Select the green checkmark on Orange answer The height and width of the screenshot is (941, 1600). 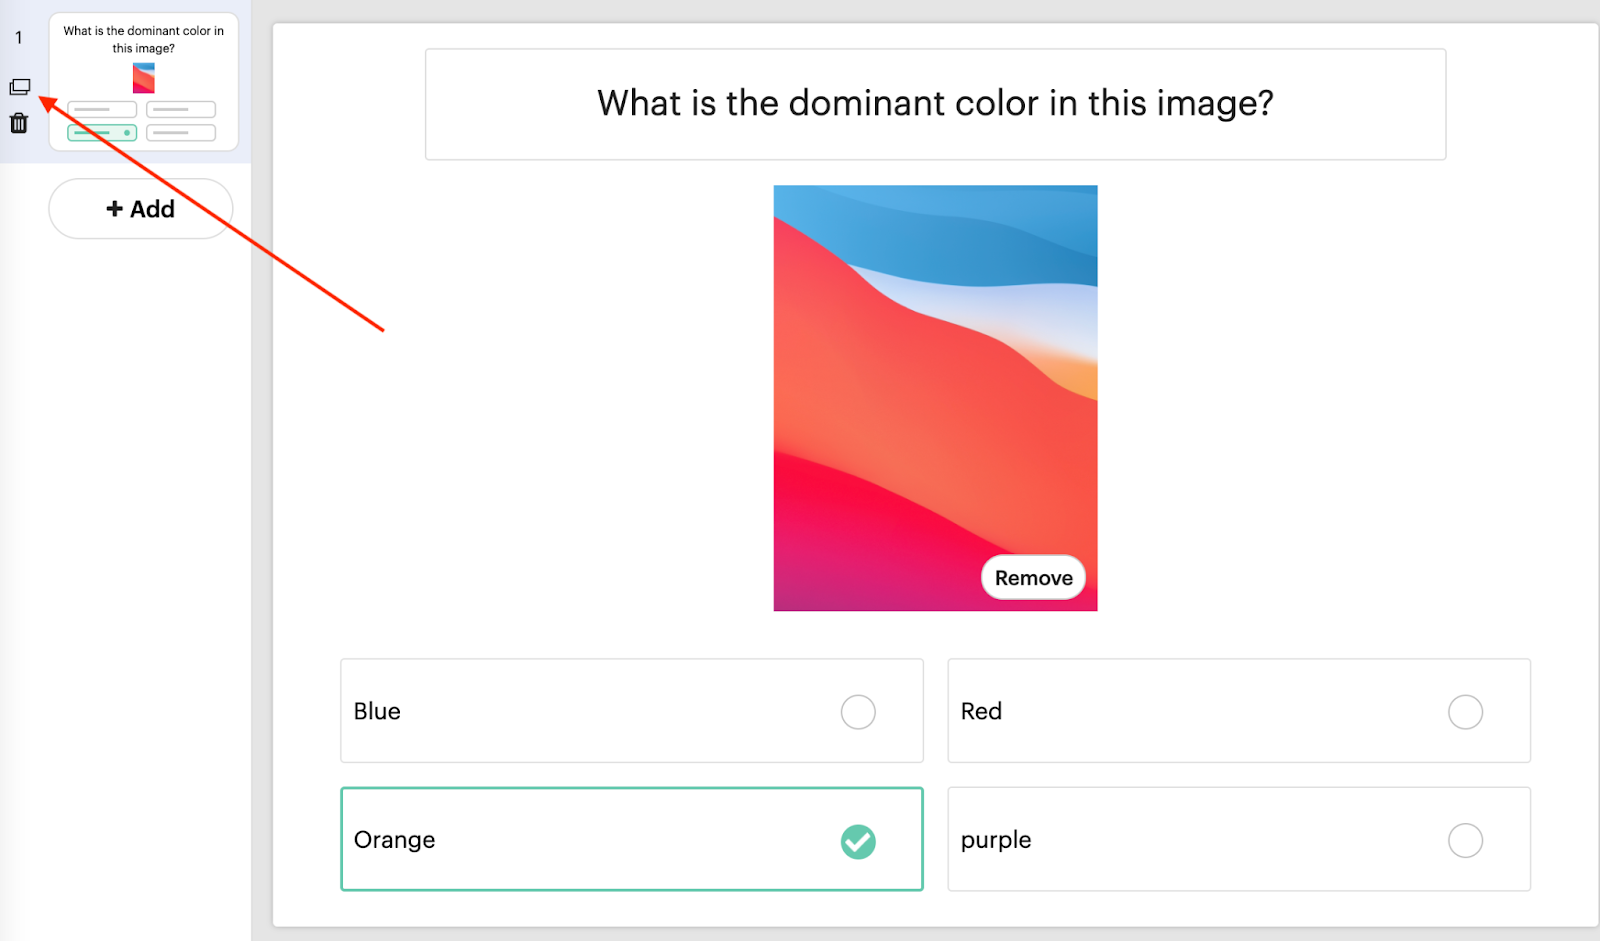coord(858,841)
